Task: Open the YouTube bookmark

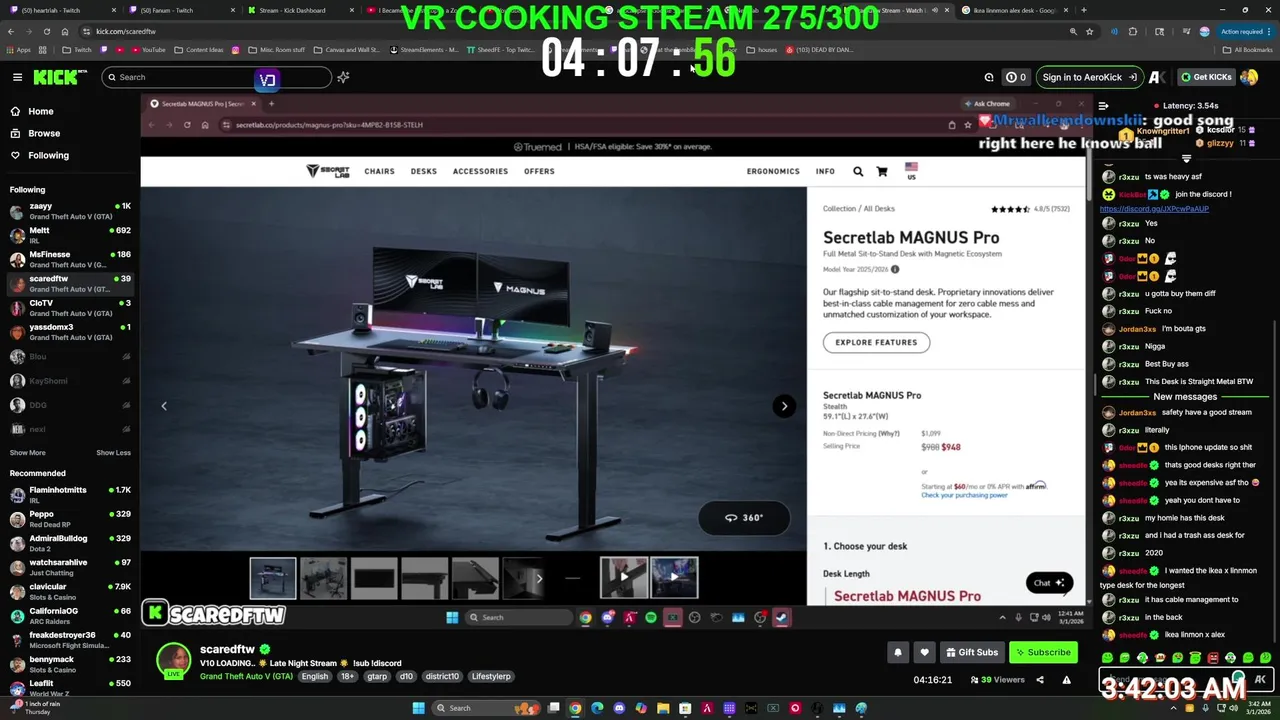Action: [x=148, y=49]
